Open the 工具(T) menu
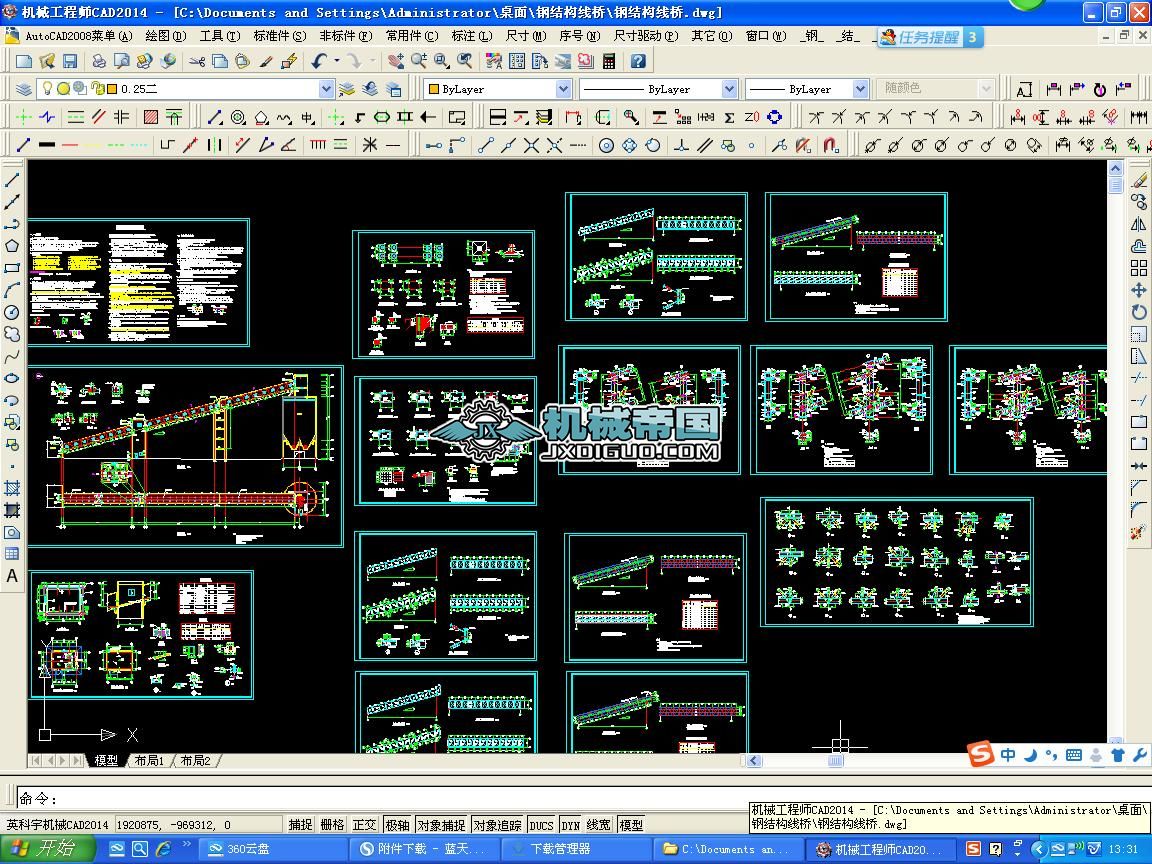Screen dimensions: 1152x864 tap(220, 35)
